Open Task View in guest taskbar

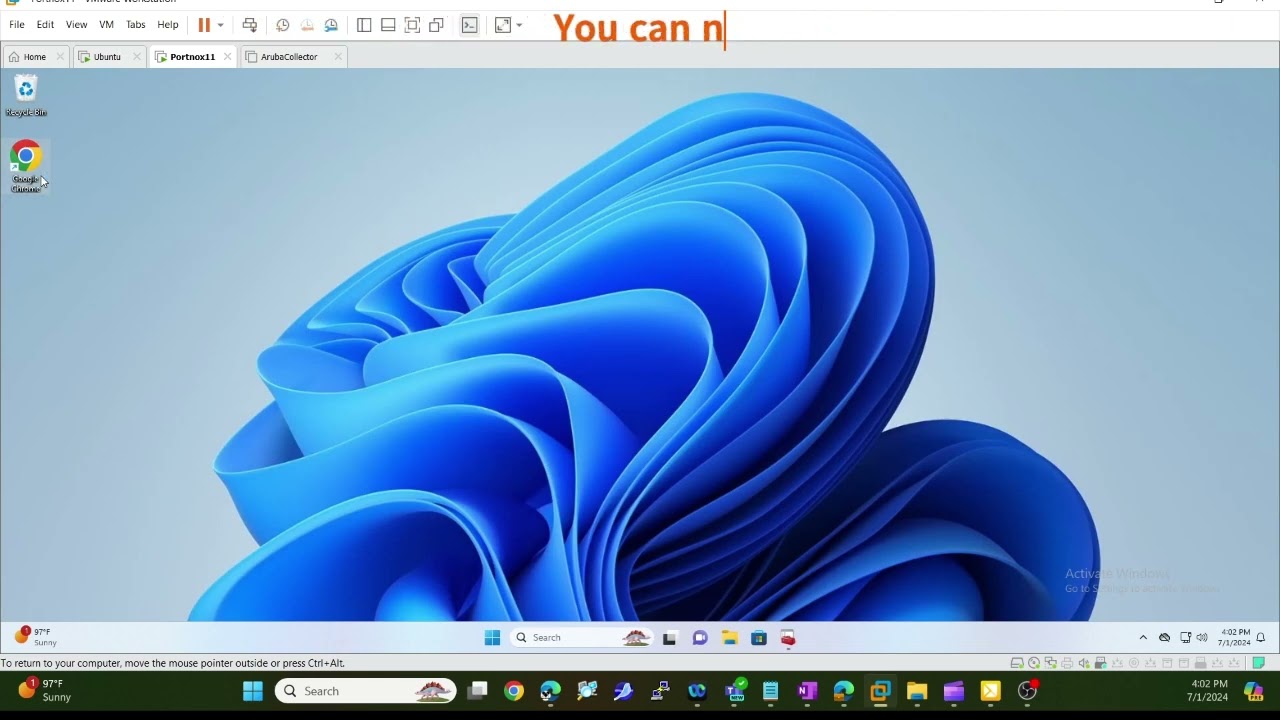pos(670,638)
